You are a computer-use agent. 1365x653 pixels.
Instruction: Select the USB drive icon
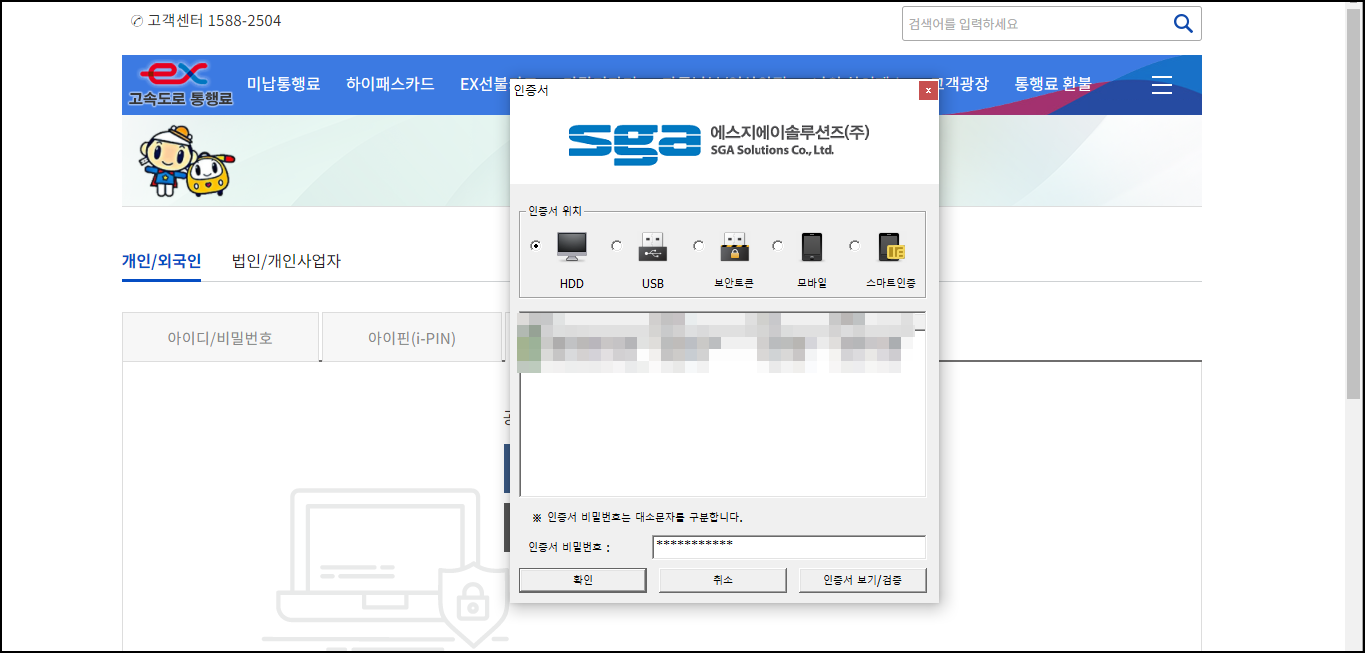pyautogui.click(x=653, y=247)
